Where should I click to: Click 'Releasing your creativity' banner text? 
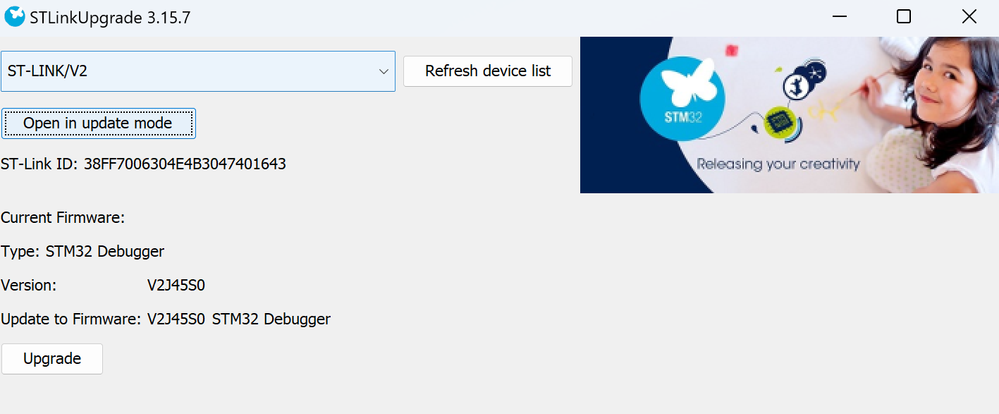(777, 163)
